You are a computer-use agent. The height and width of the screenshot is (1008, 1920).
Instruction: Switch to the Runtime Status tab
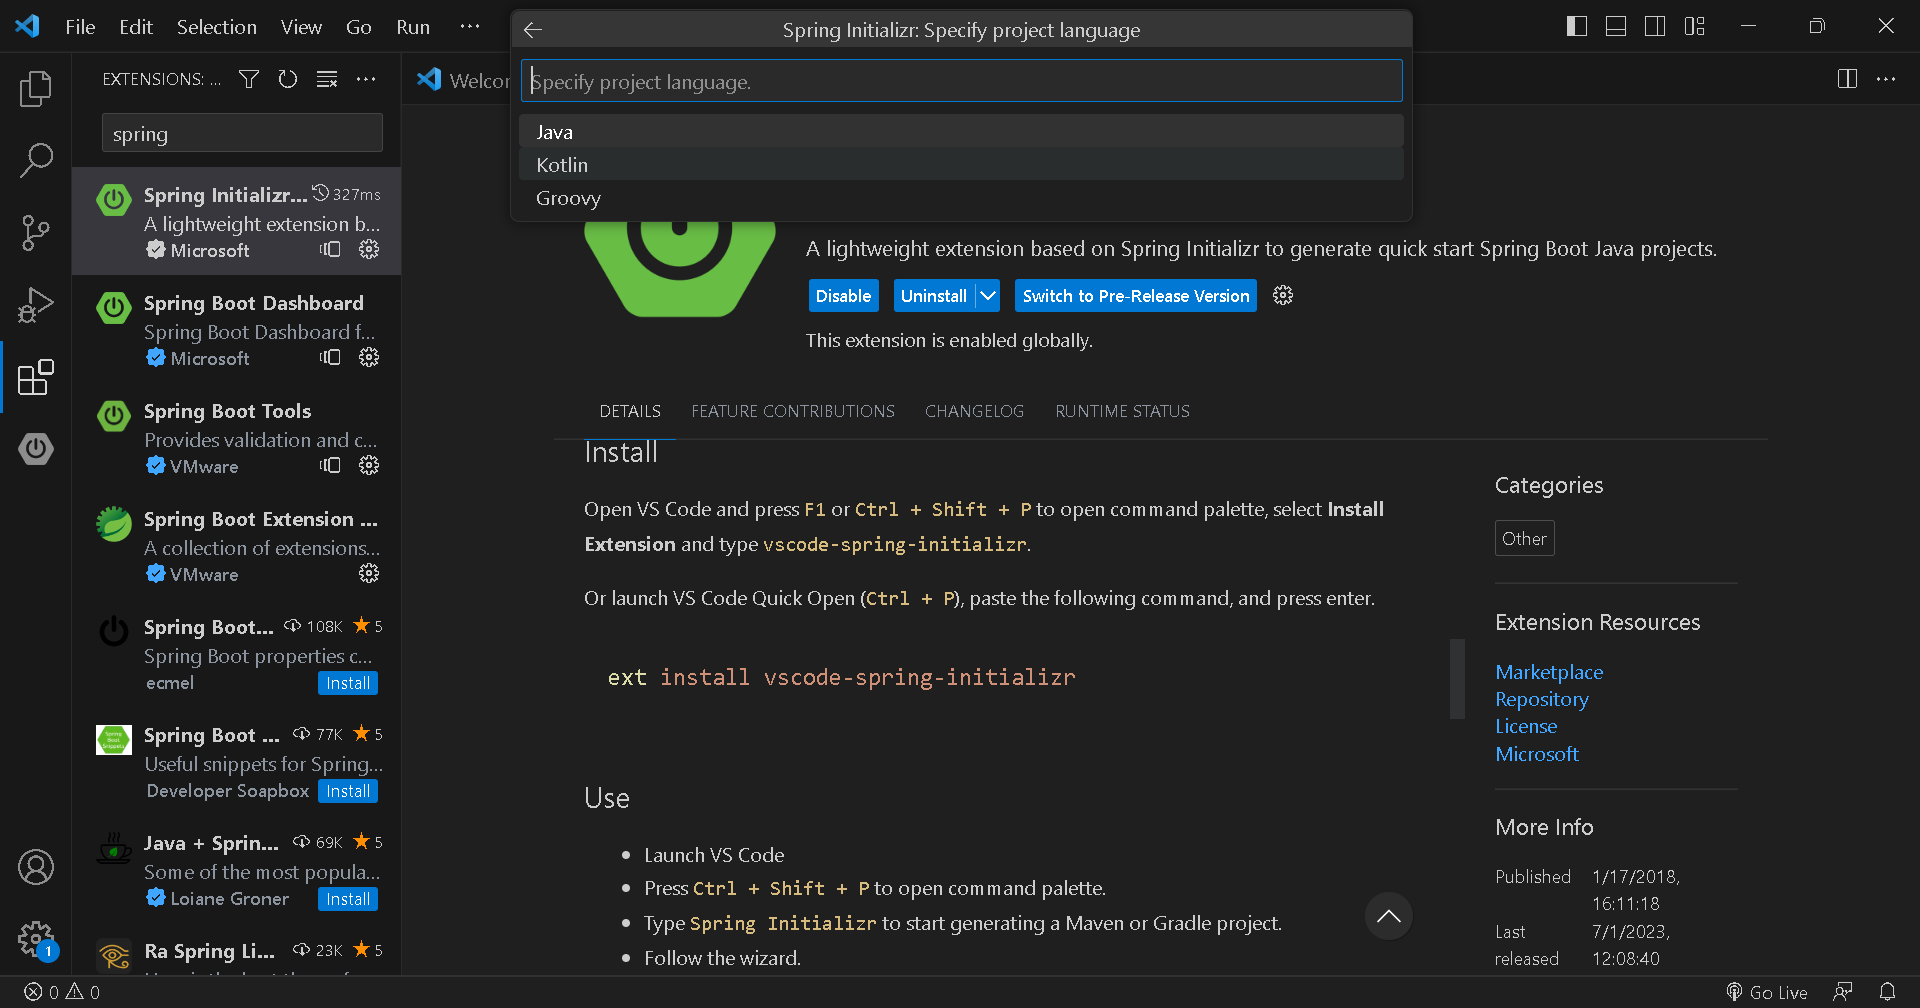point(1122,411)
